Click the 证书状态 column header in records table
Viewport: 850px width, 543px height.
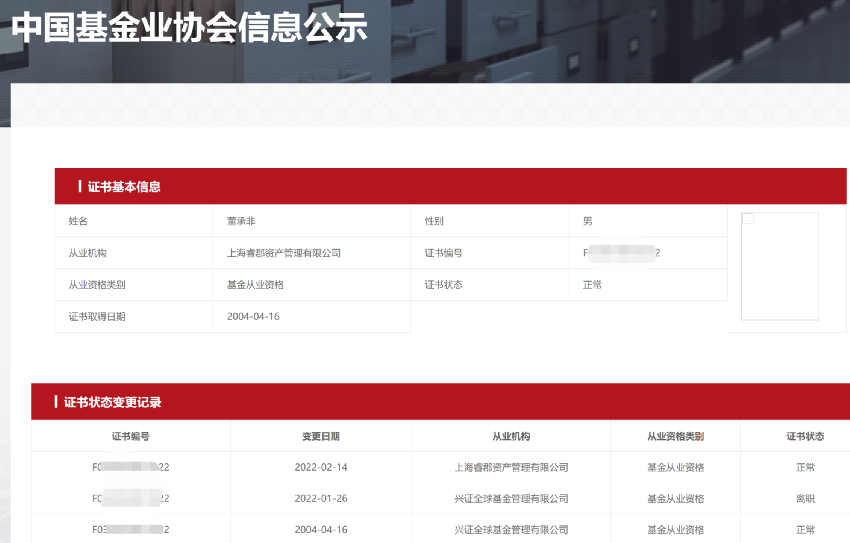click(805, 437)
